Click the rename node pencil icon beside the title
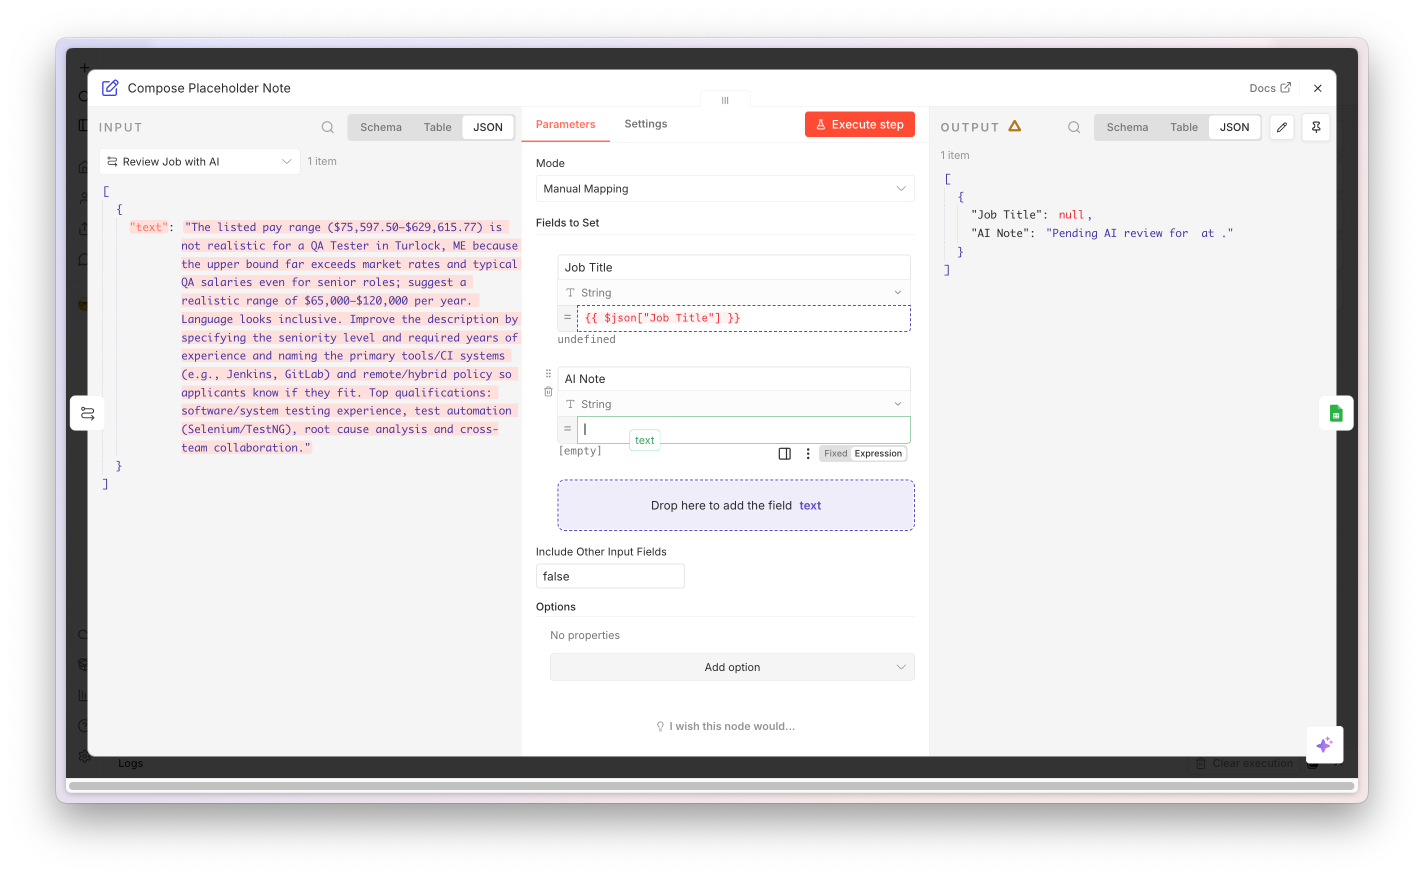The height and width of the screenshot is (877, 1424). pos(110,88)
